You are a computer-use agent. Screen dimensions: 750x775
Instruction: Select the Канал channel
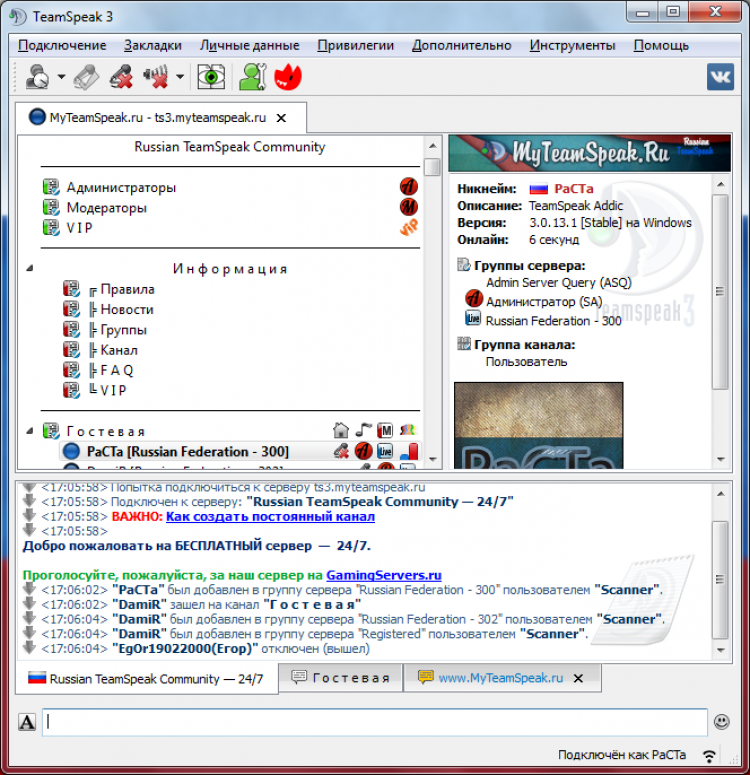point(119,350)
